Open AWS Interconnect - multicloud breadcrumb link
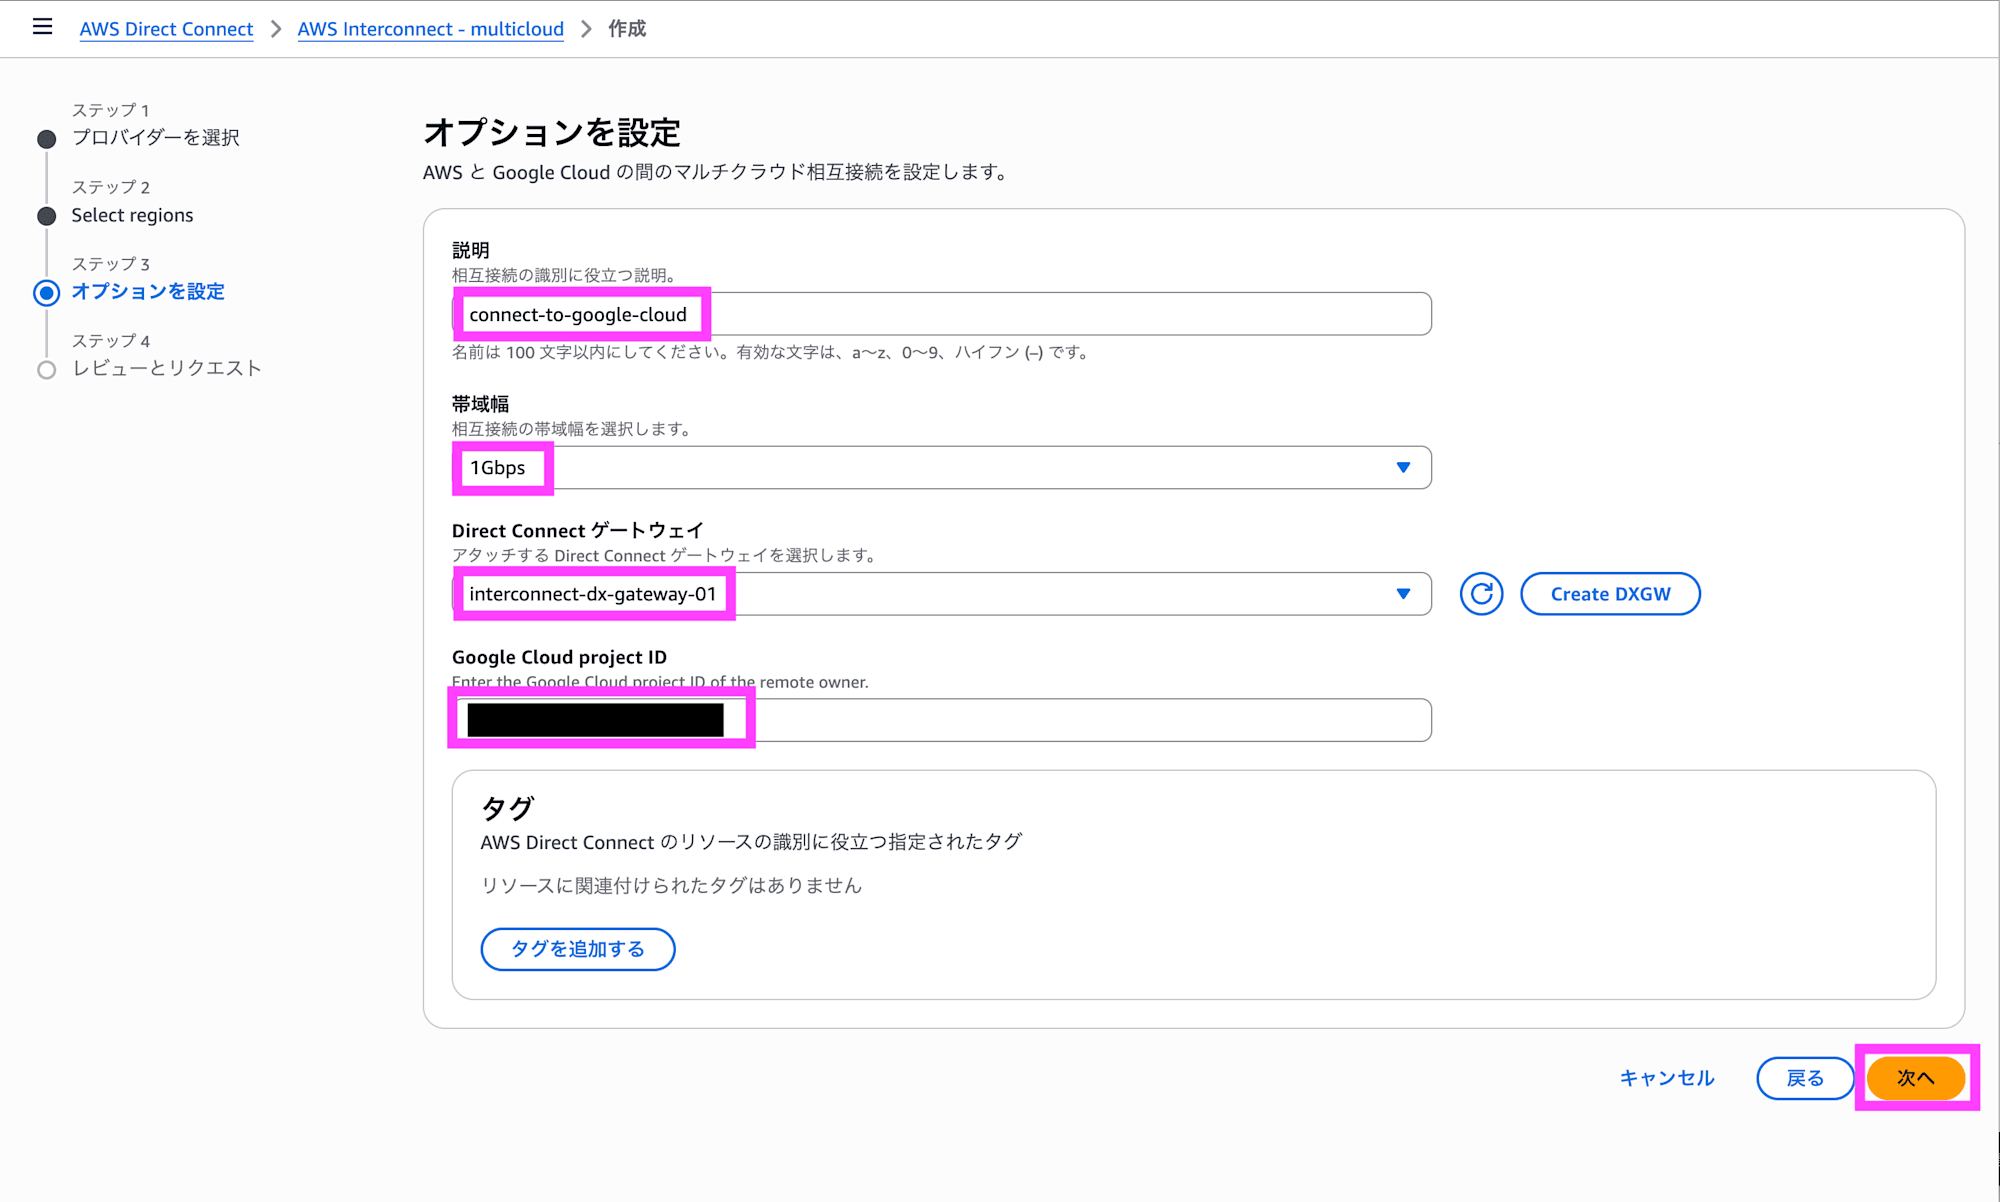This screenshot has width=2000, height=1202. 430,29
